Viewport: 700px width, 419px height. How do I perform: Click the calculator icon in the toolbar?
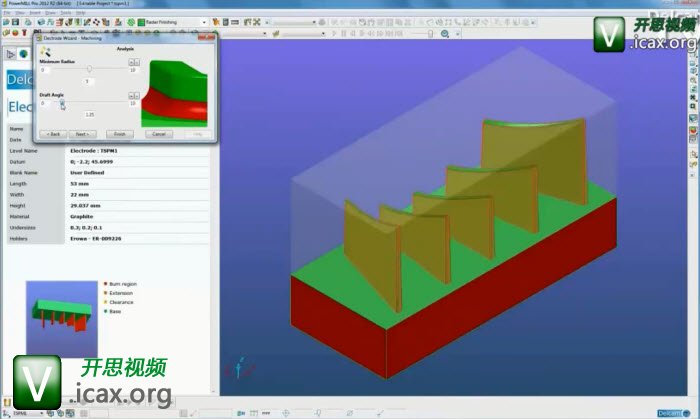[226, 22]
